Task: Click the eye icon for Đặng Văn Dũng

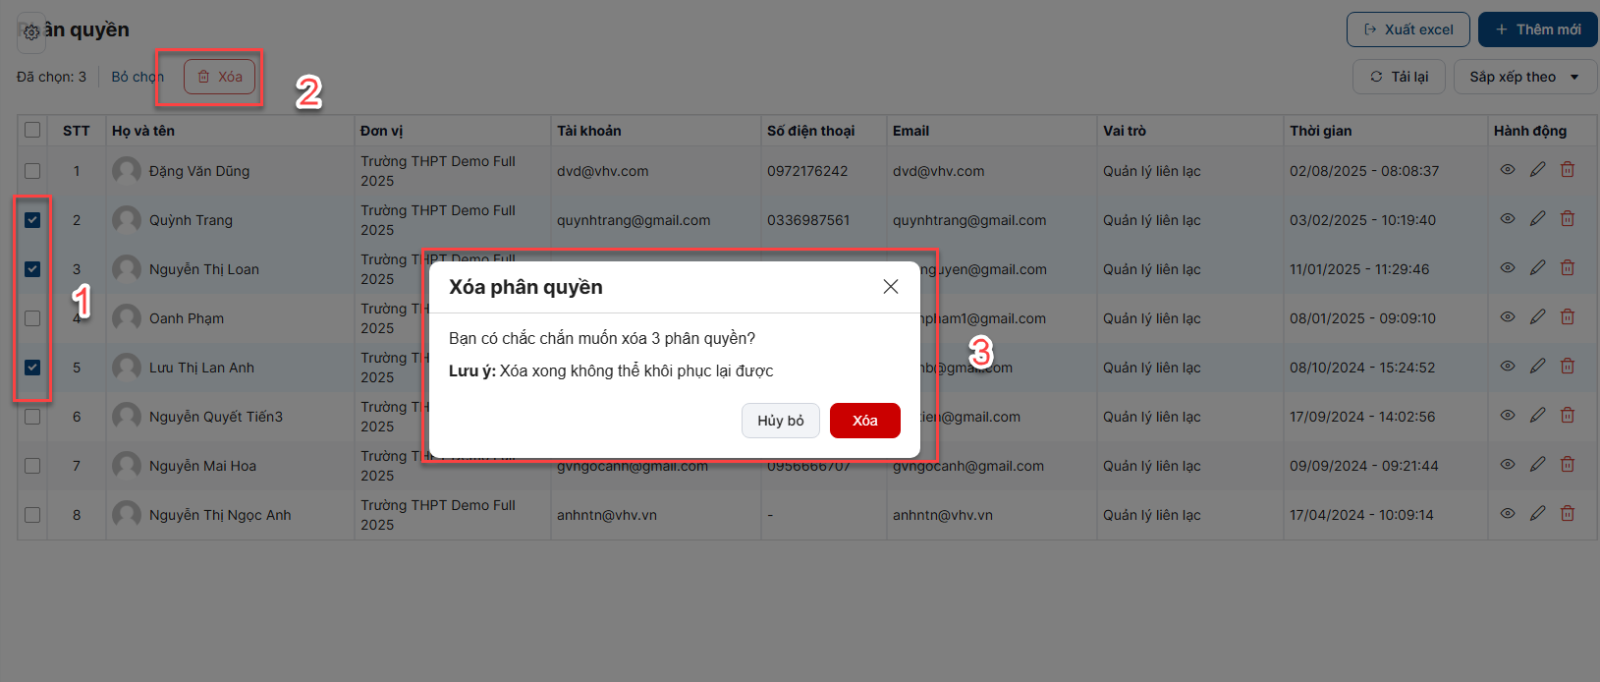Action: coord(1507,170)
